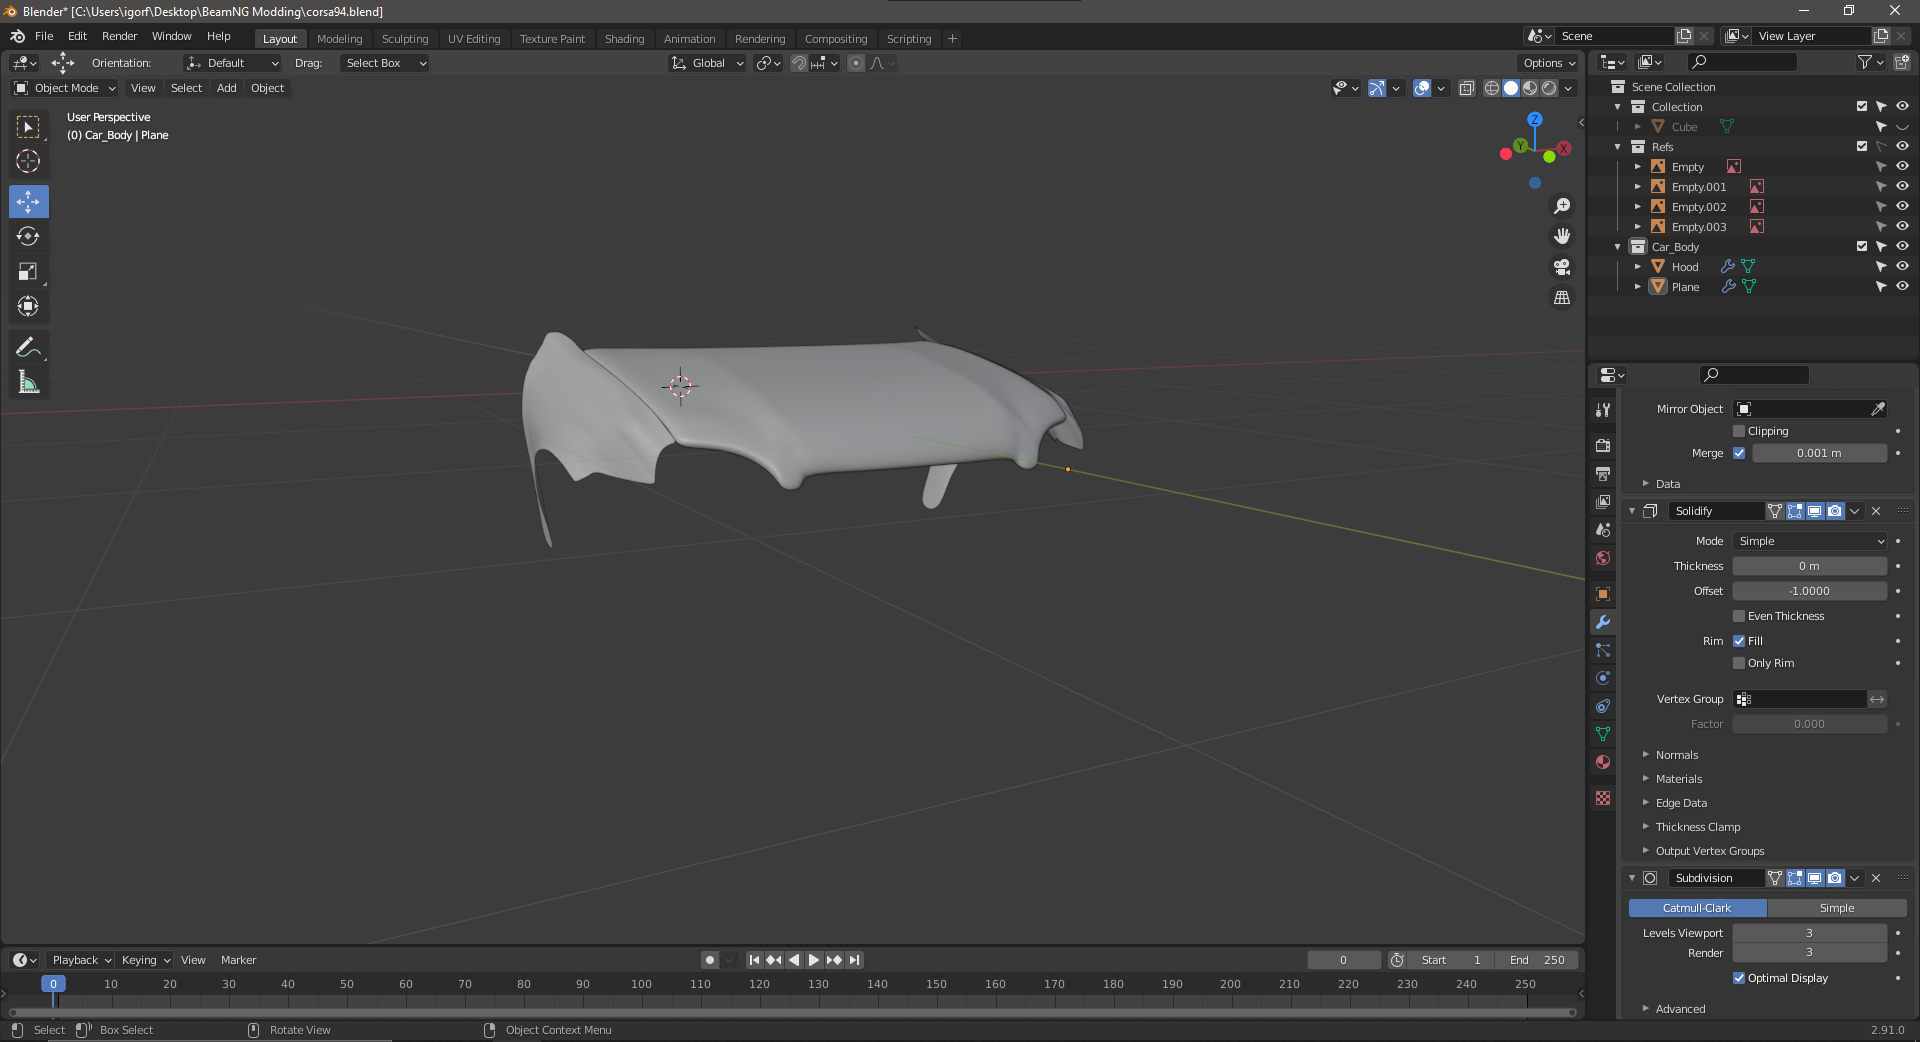Screen dimensions: 1920x1042
Task: Enable Even Thickness checkbox
Action: pos(1739,616)
